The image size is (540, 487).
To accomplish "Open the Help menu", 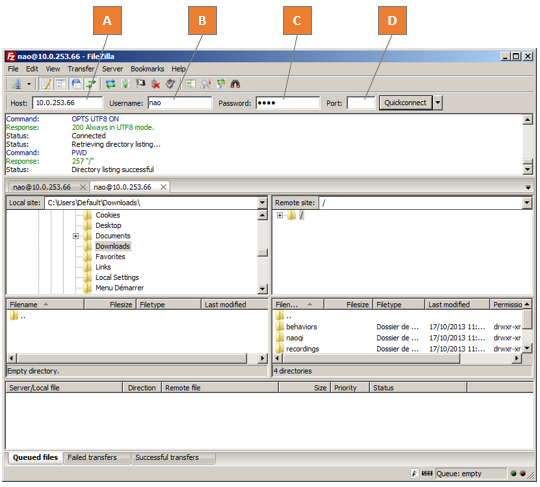I will pyautogui.click(x=178, y=69).
